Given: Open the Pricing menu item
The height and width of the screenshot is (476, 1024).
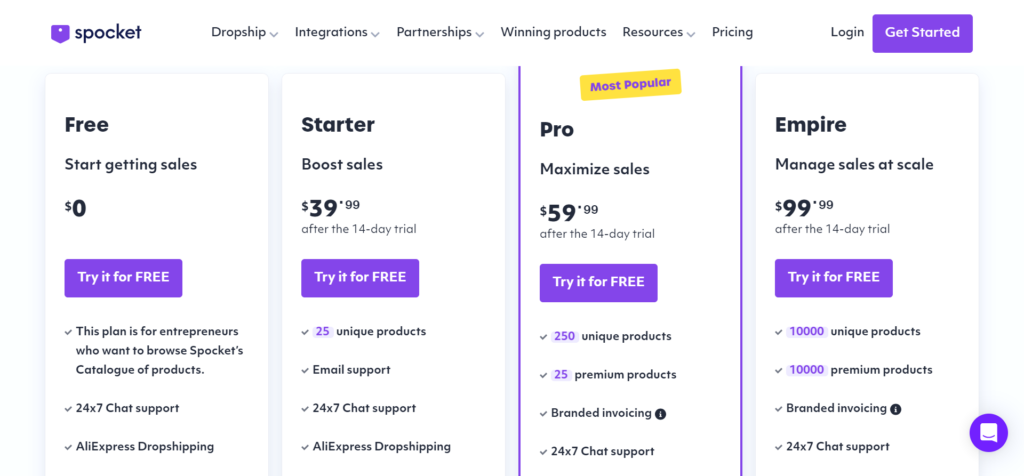Looking at the screenshot, I should (x=732, y=32).
